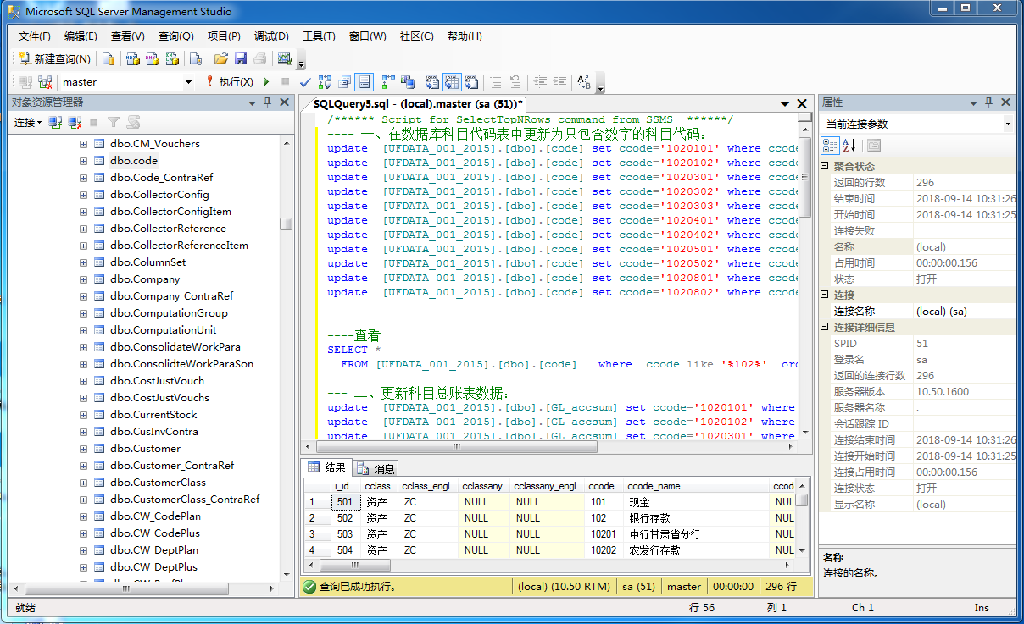The height and width of the screenshot is (624, 1024).
Task: Open the Tools (工具) menu
Action: point(319,36)
